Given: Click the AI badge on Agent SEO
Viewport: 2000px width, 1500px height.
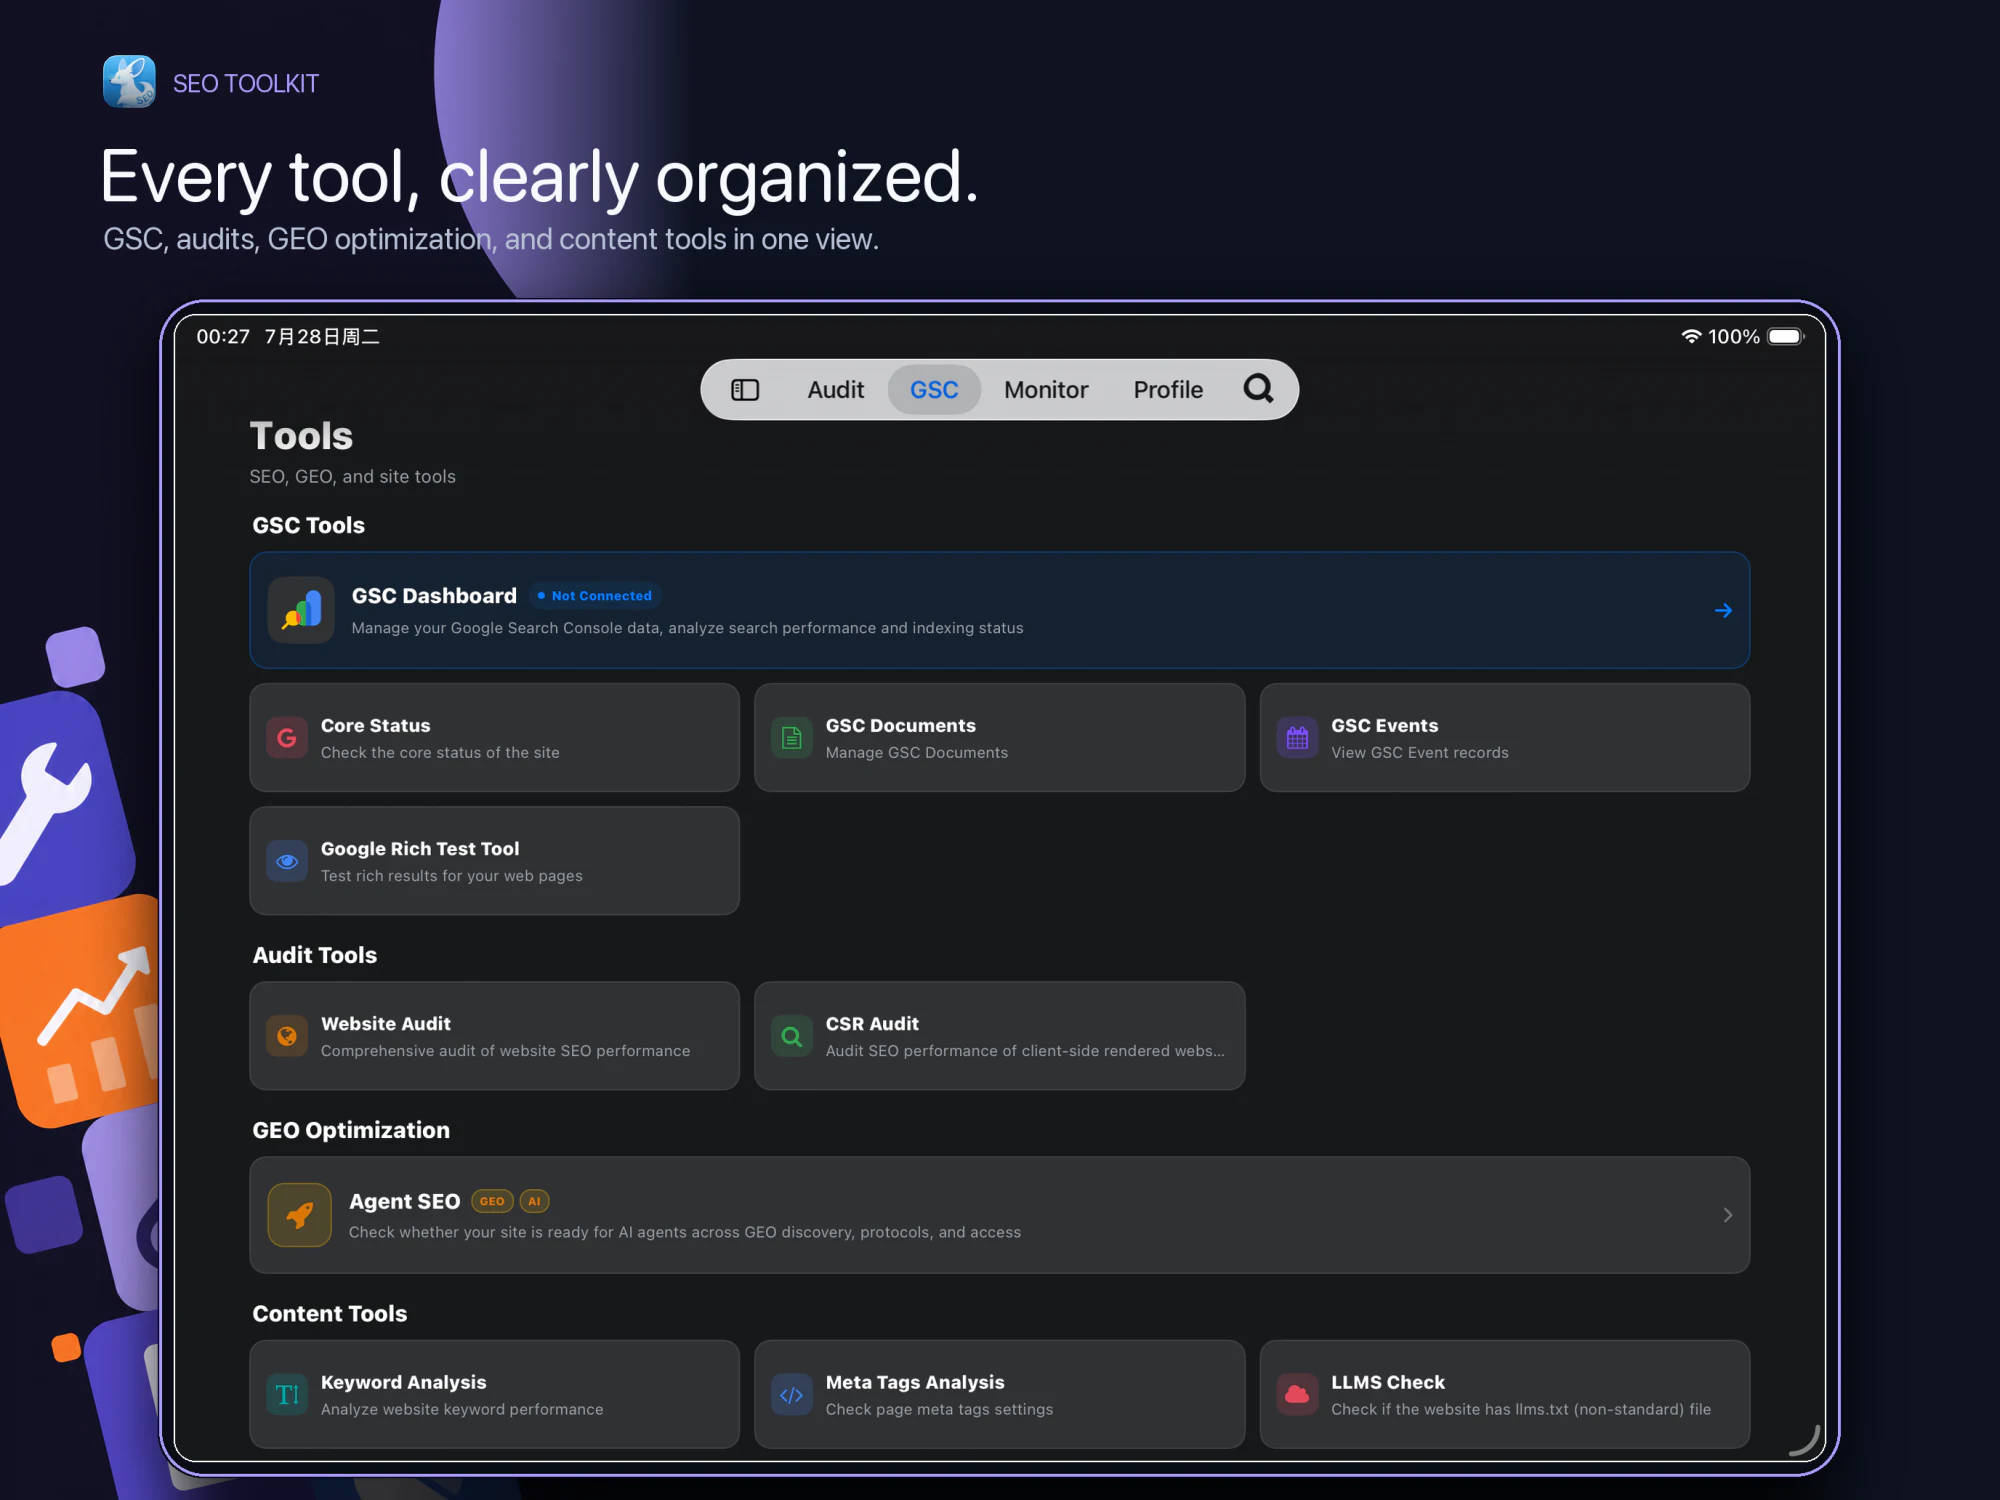Looking at the screenshot, I should (534, 1201).
